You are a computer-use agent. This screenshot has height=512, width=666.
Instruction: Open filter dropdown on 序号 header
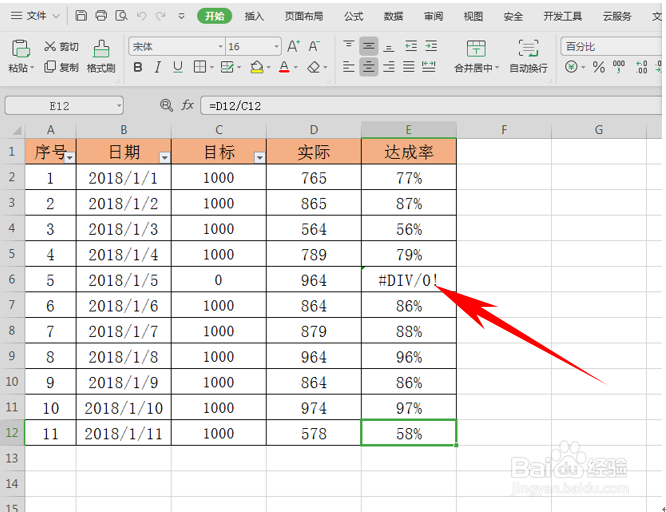(70, 158)
